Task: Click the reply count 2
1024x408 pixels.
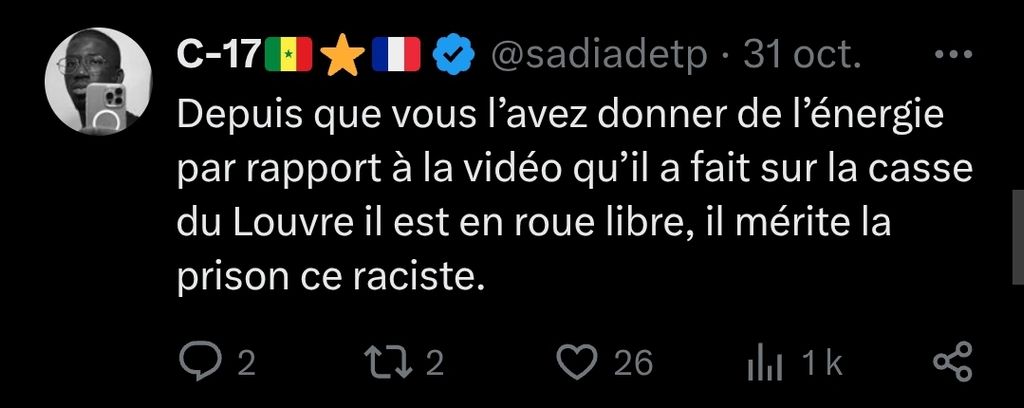Action: (246, 364)
